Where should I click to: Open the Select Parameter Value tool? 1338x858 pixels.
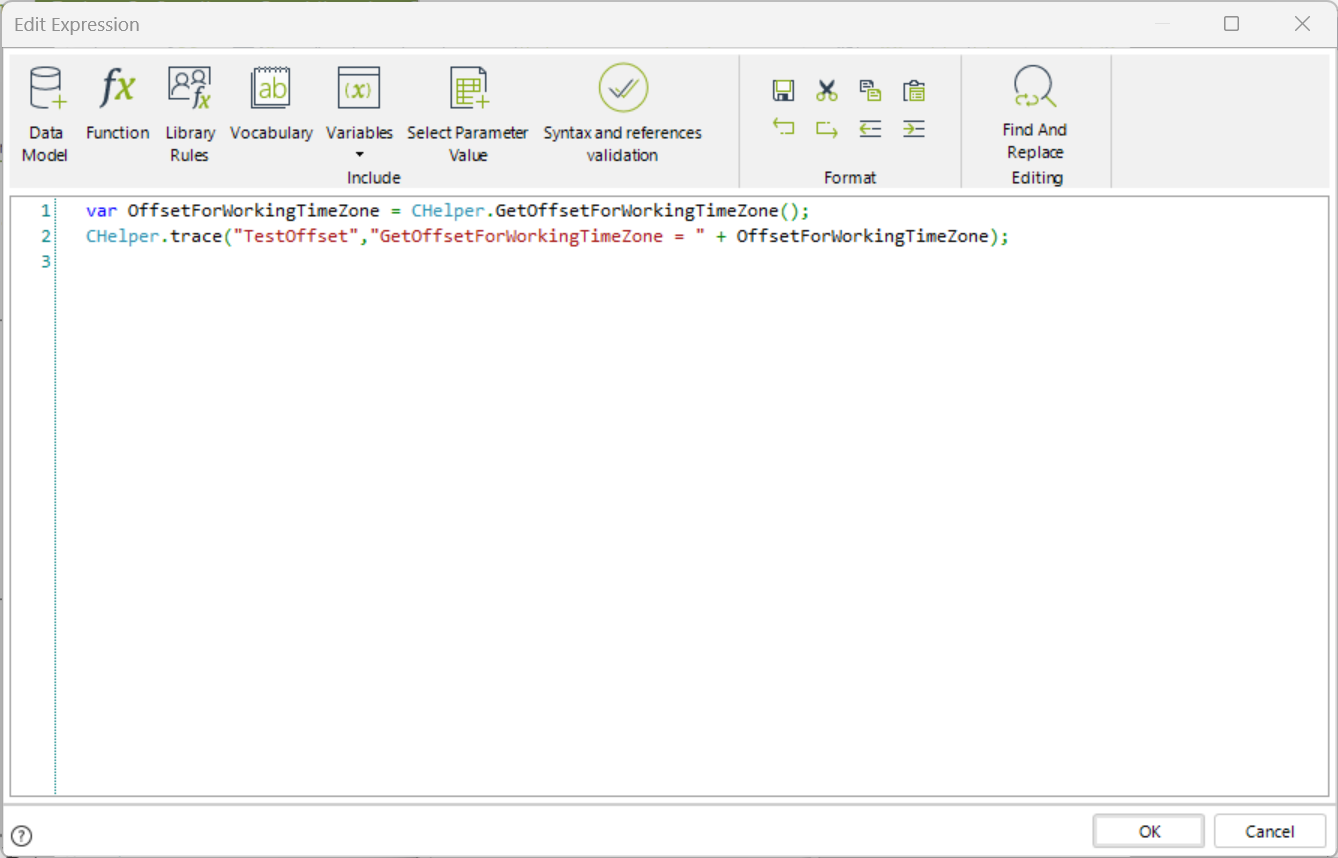click(467, 114)
